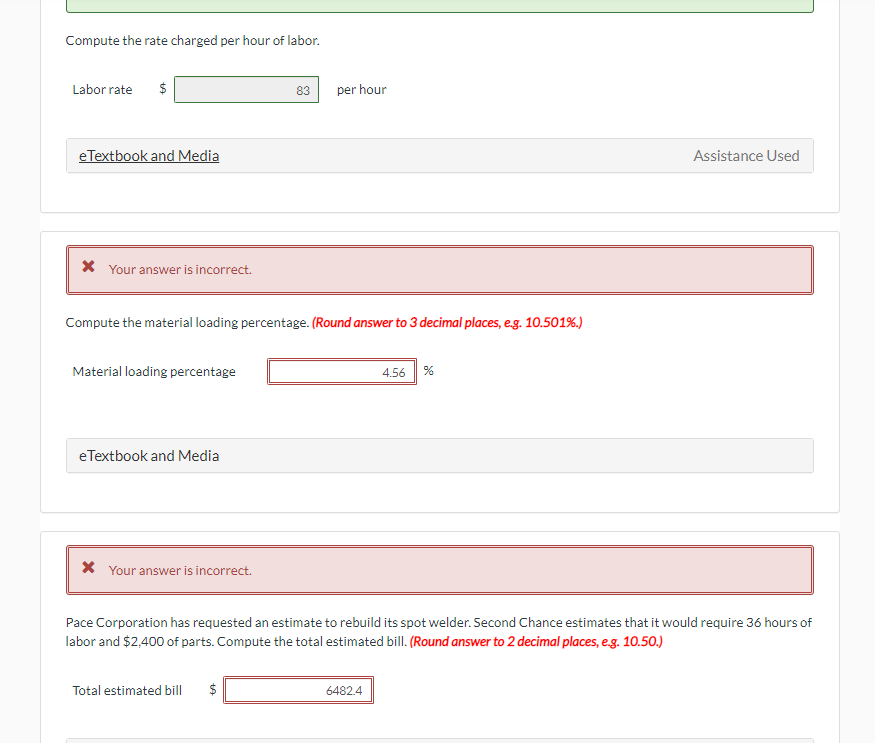Click the Material loading percentage input field
Viewport: 875px width, 743px height.
342,372
